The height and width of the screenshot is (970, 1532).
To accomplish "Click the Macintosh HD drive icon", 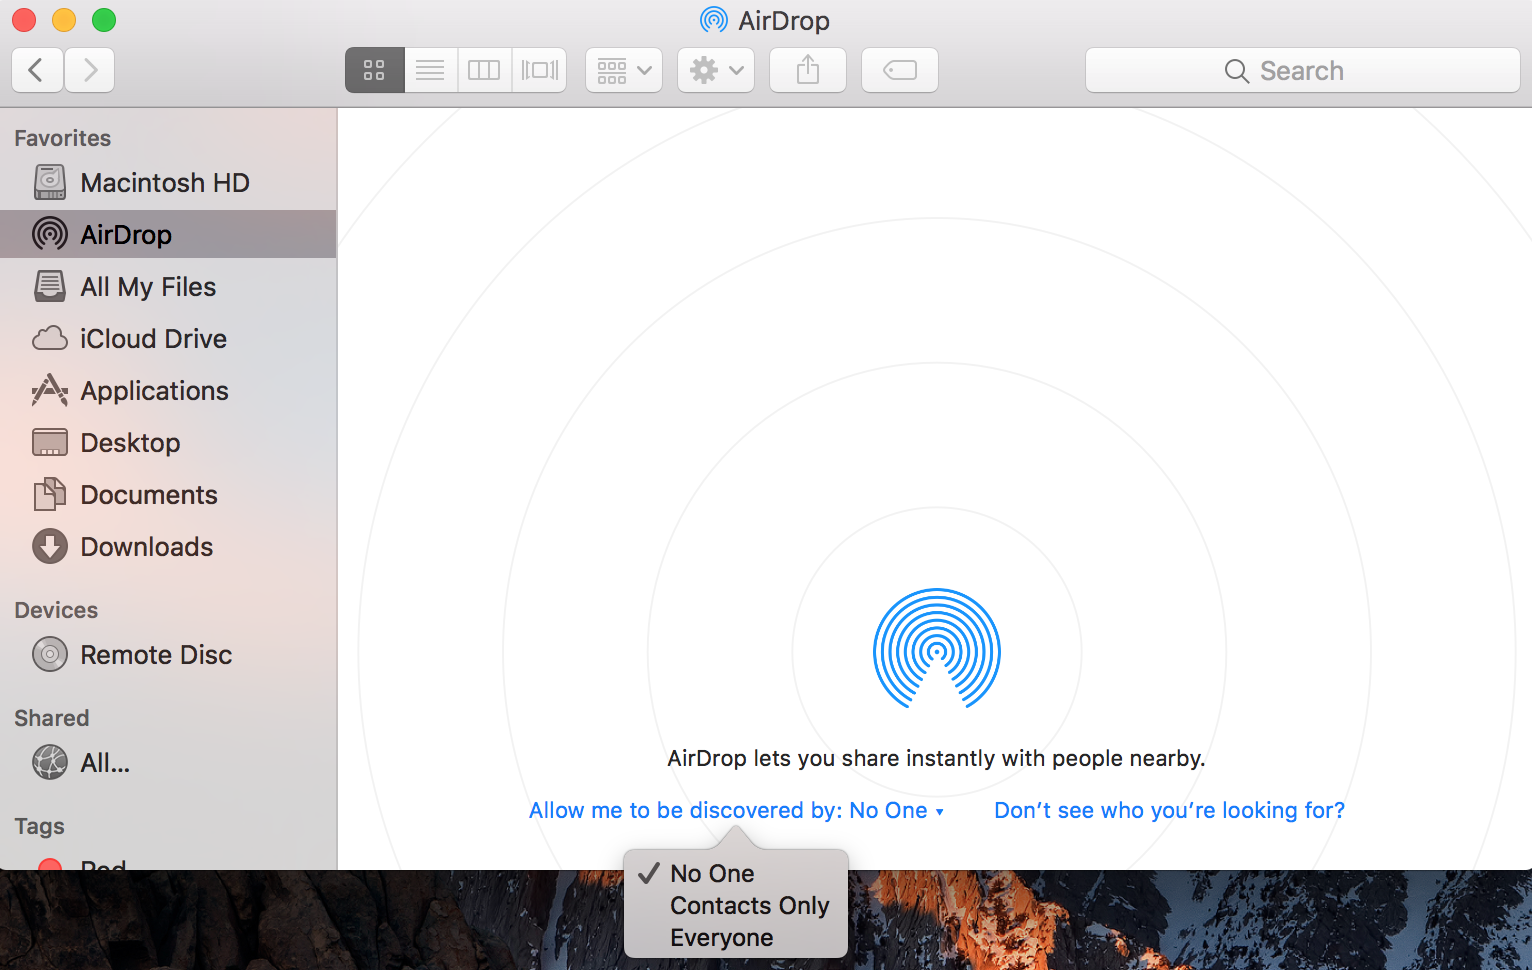I will pos(50,183).
